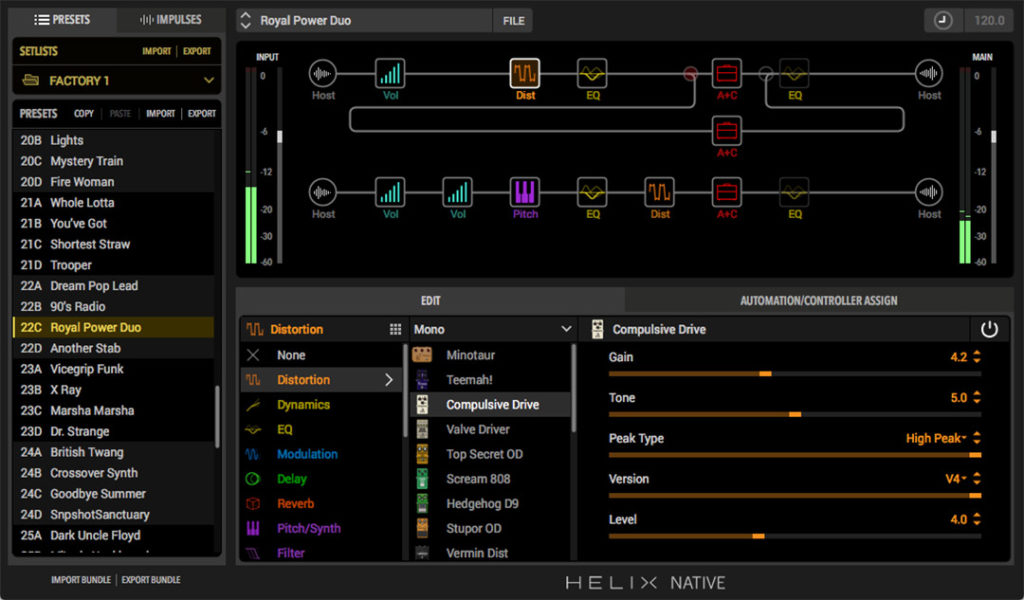This screenshot has width=1024, height=600.
Task: Toggle the Compulsive Drive power bypass button
Action: [989, 329]
